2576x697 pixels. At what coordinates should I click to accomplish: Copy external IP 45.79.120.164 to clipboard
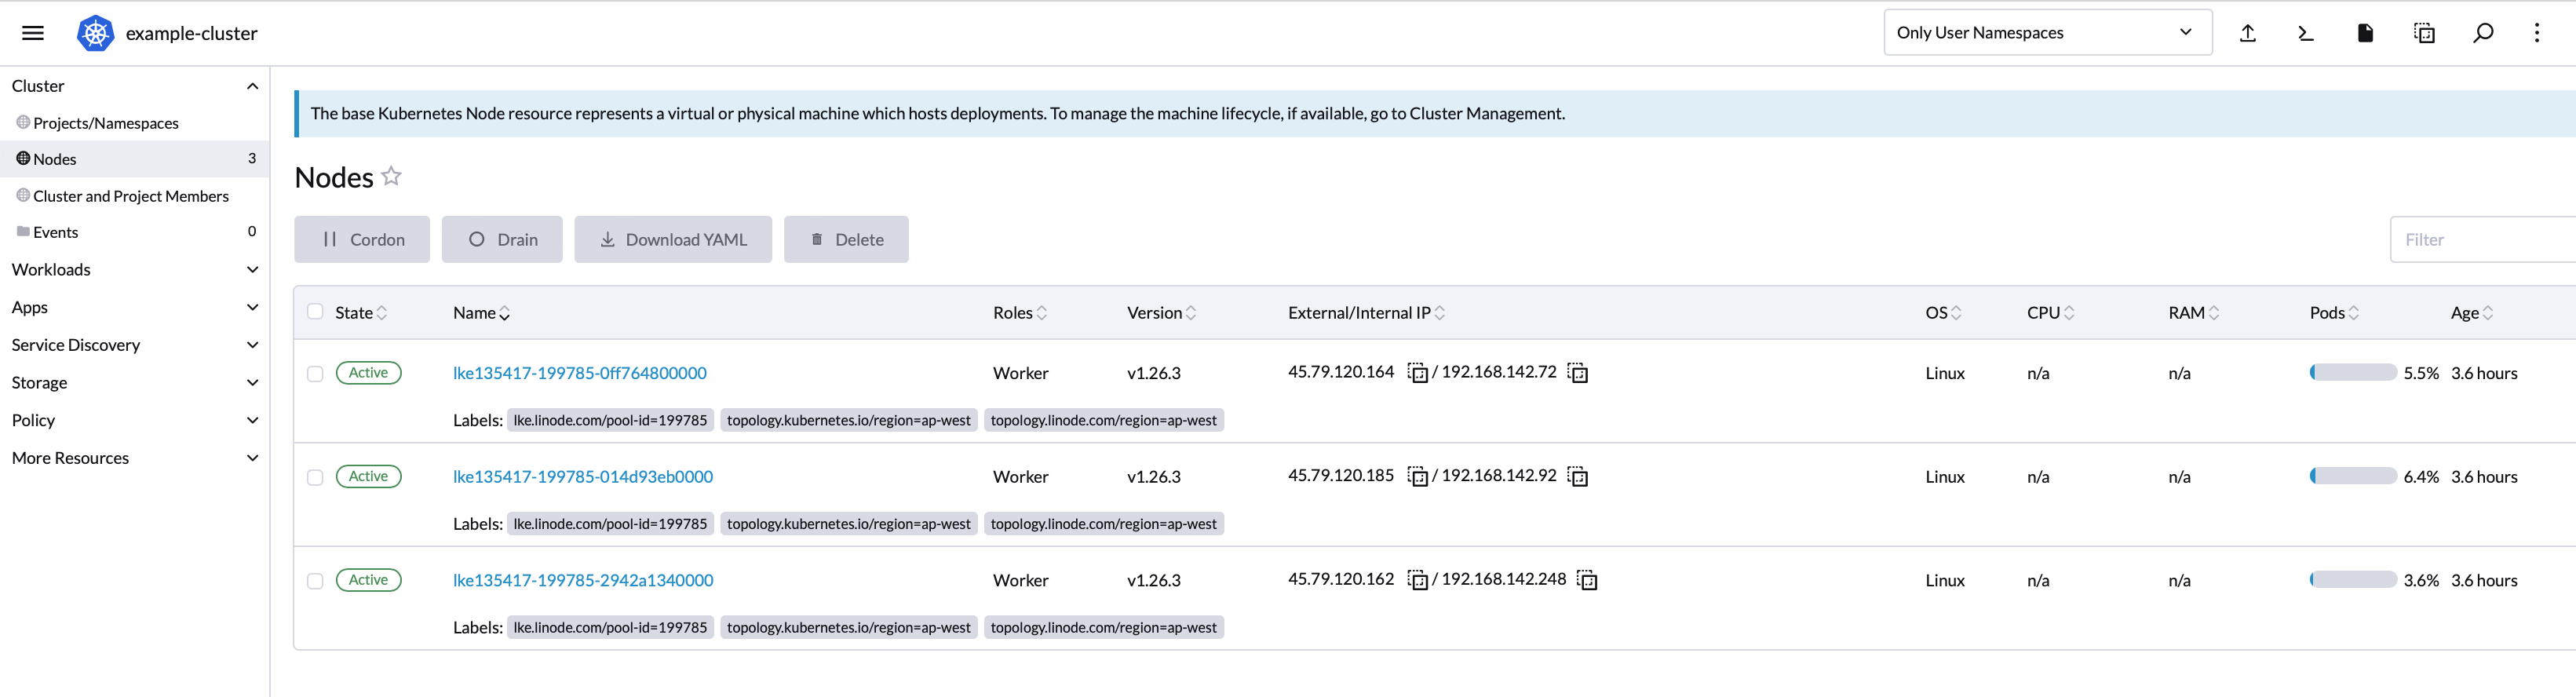[x=1417, y=373]
